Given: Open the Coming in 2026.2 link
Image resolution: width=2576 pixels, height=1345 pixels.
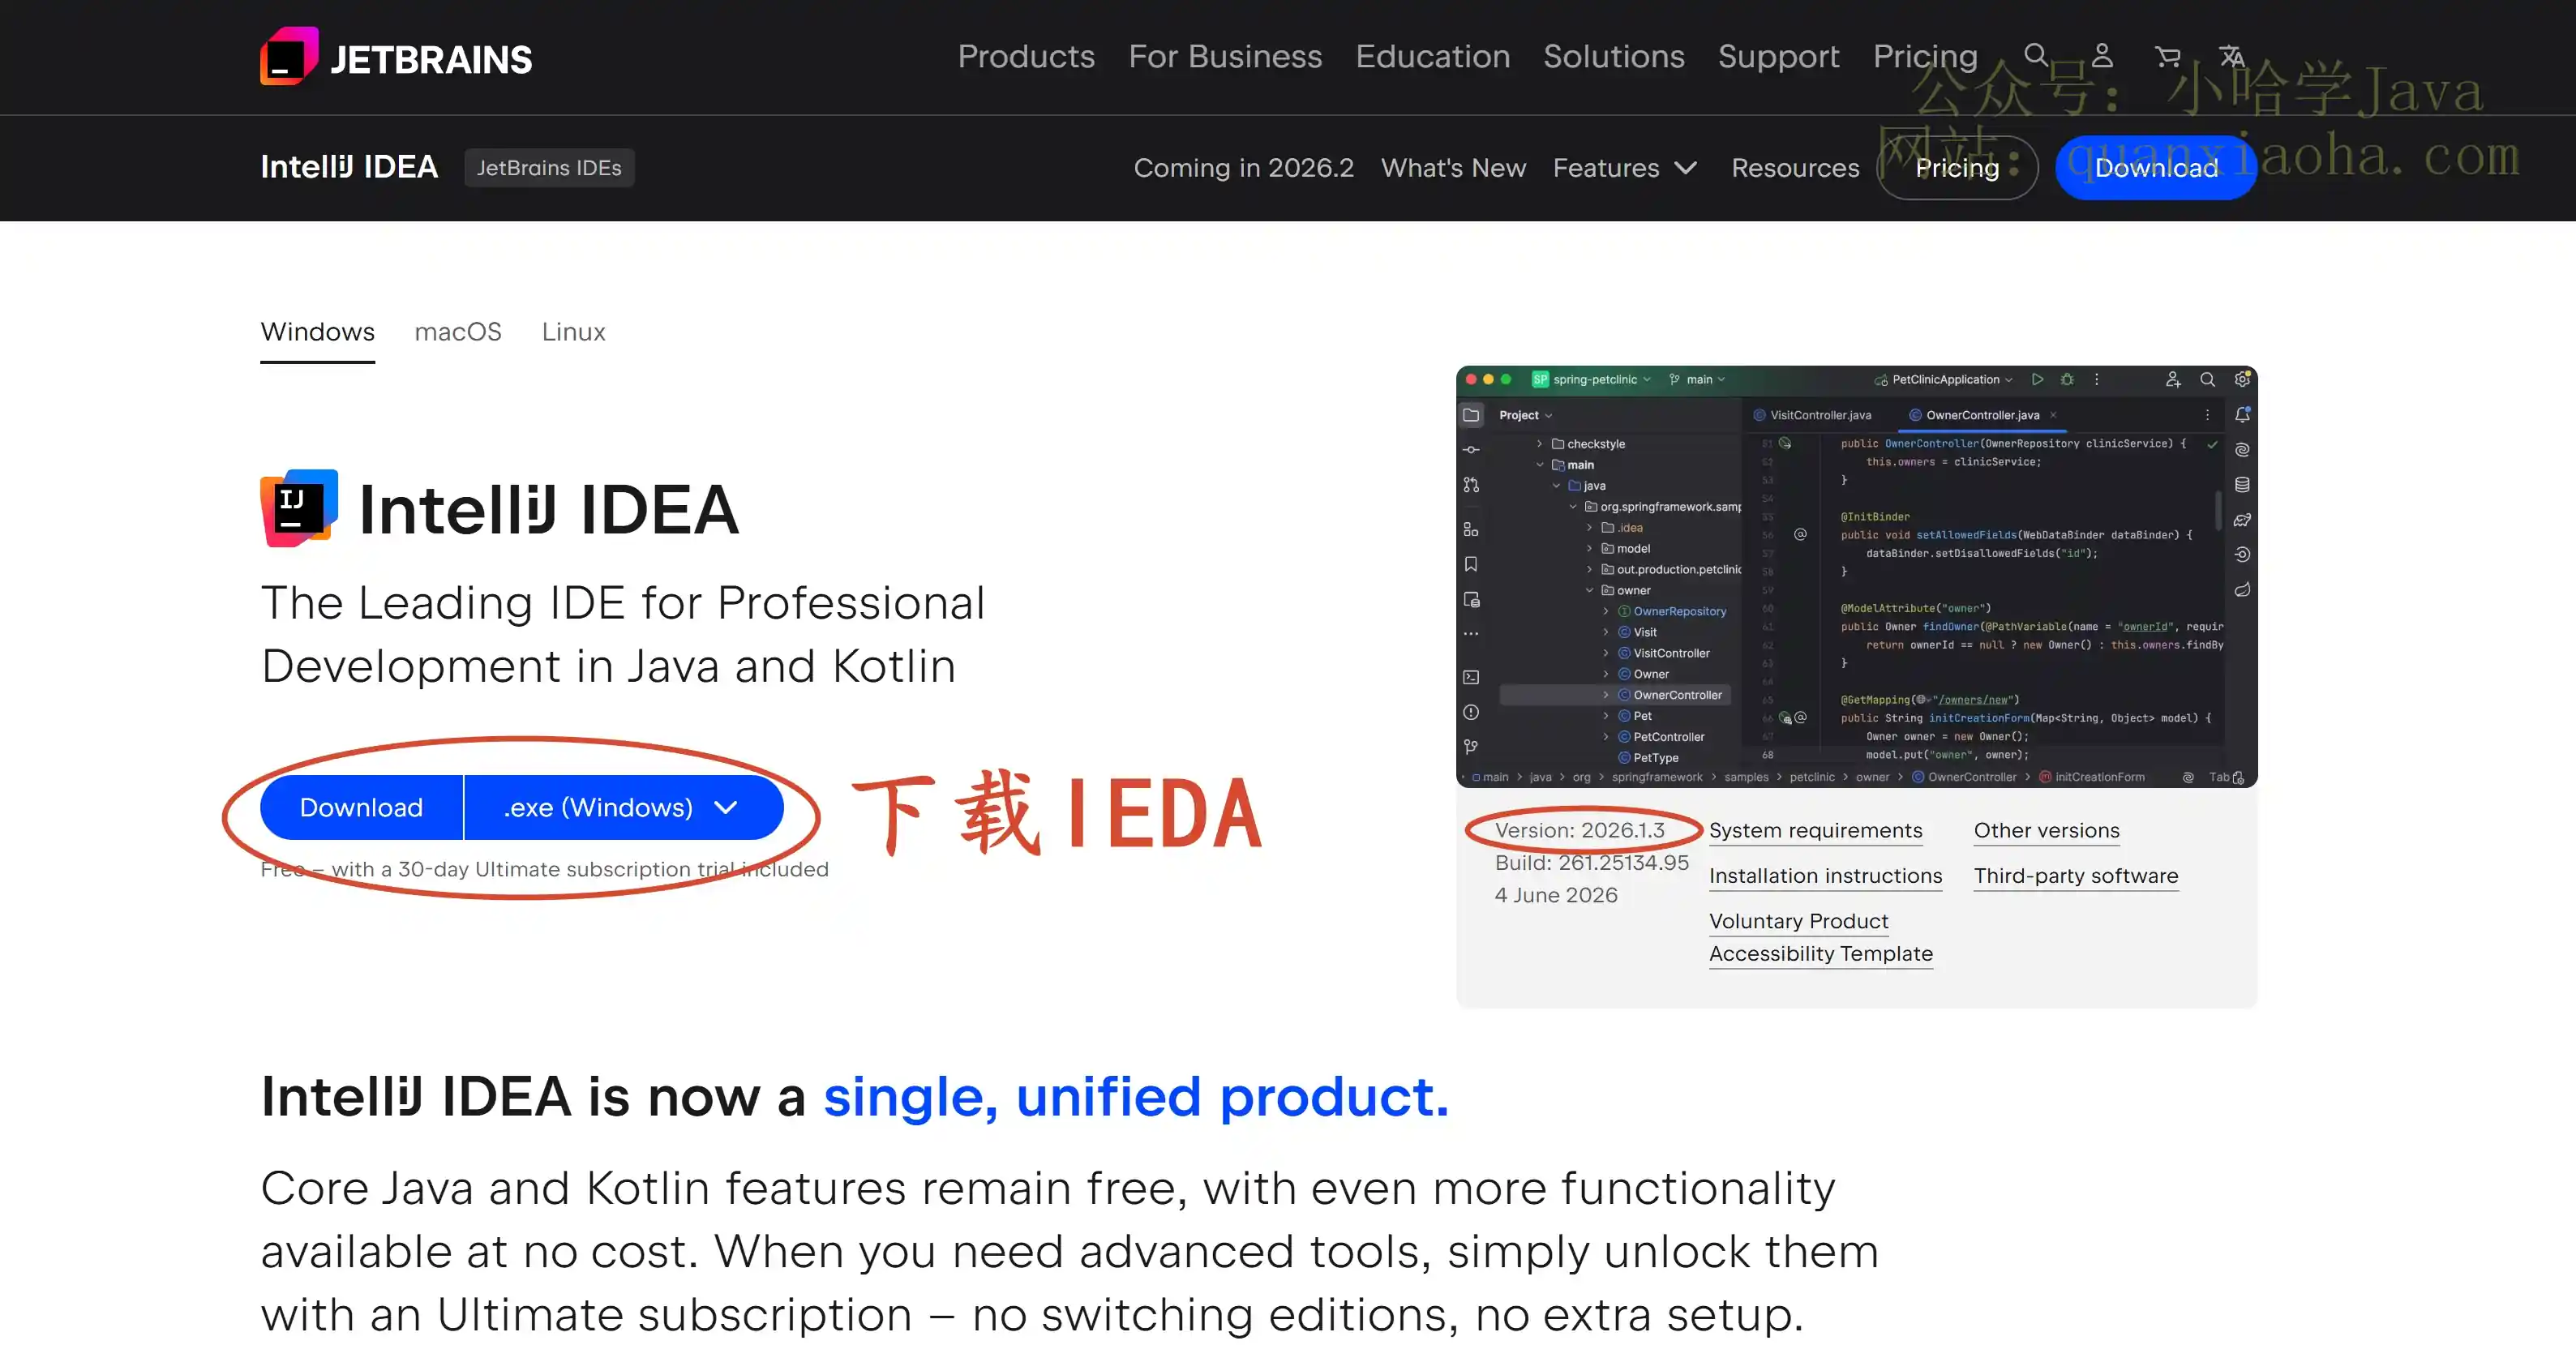Looking at the screenshot, I should click(1244, 168).
